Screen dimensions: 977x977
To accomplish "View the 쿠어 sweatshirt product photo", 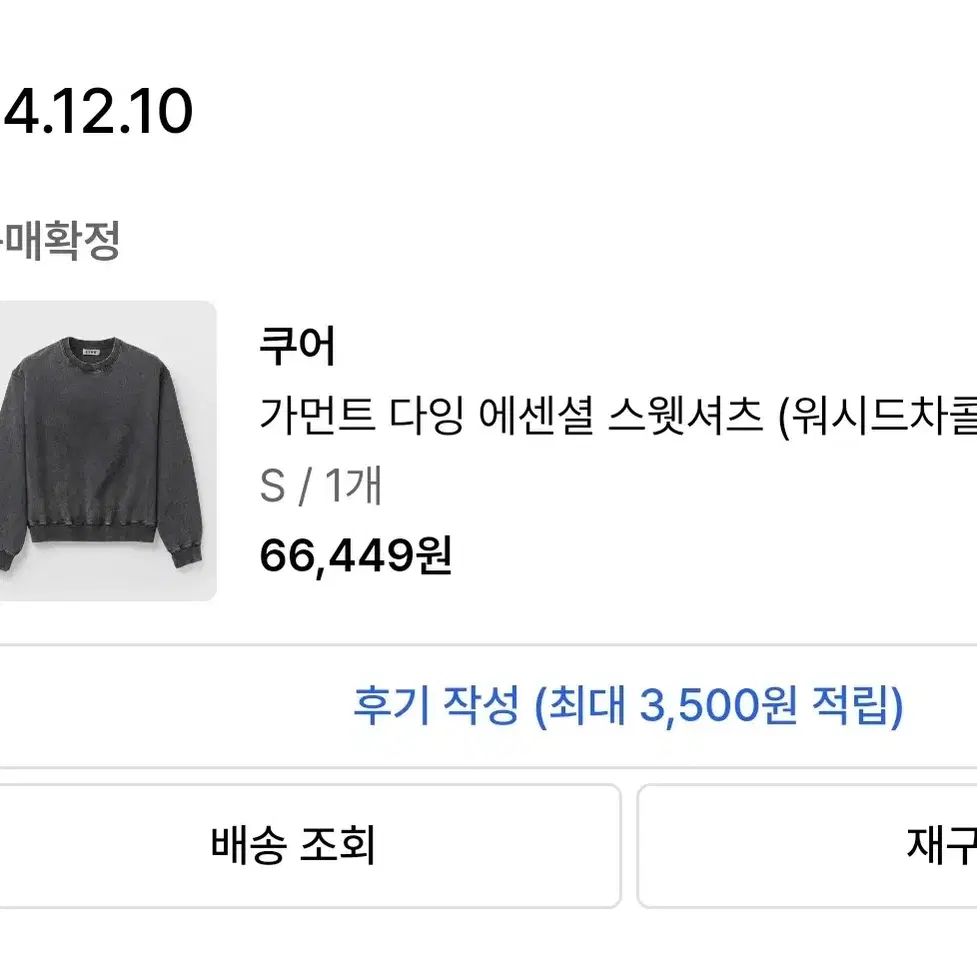I will (x=107, y=451).
